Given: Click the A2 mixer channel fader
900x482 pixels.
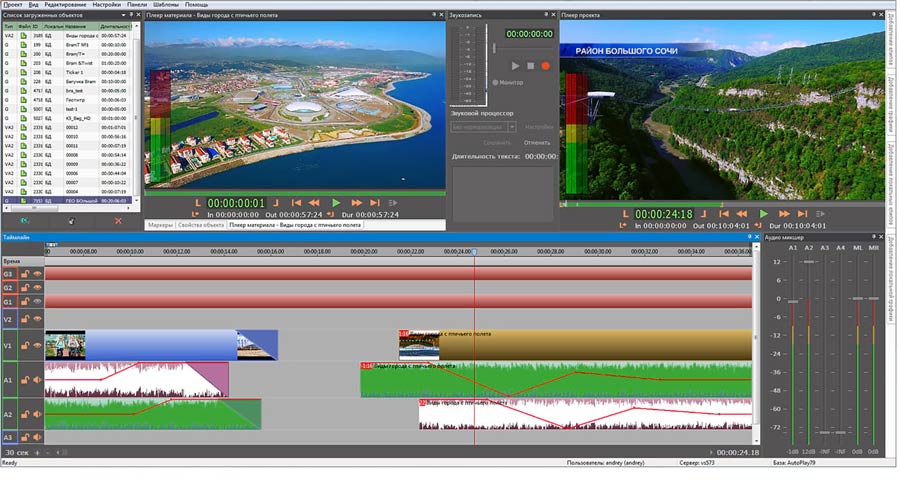Looking at the screenshot, I should coord(809,262).
